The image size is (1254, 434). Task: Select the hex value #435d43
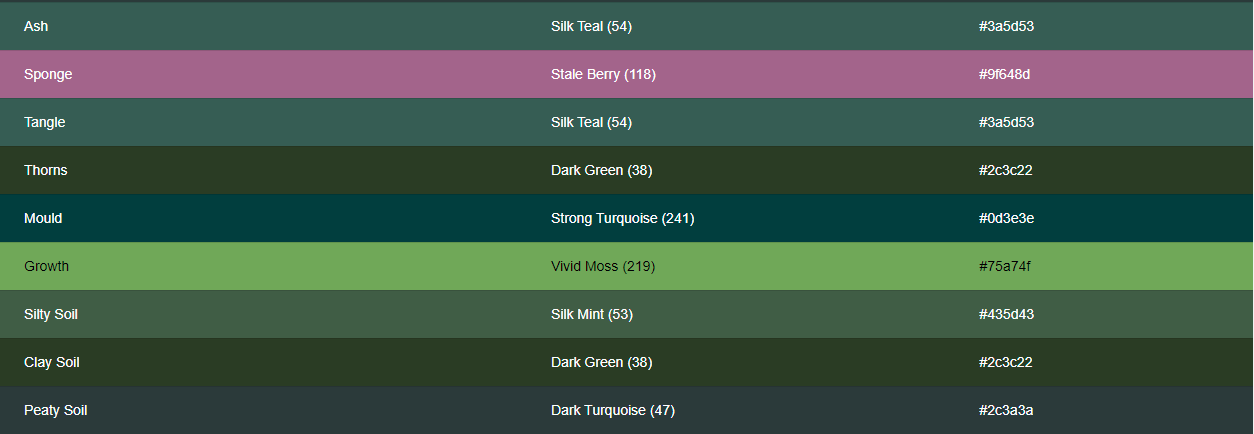click(1006, 315)
